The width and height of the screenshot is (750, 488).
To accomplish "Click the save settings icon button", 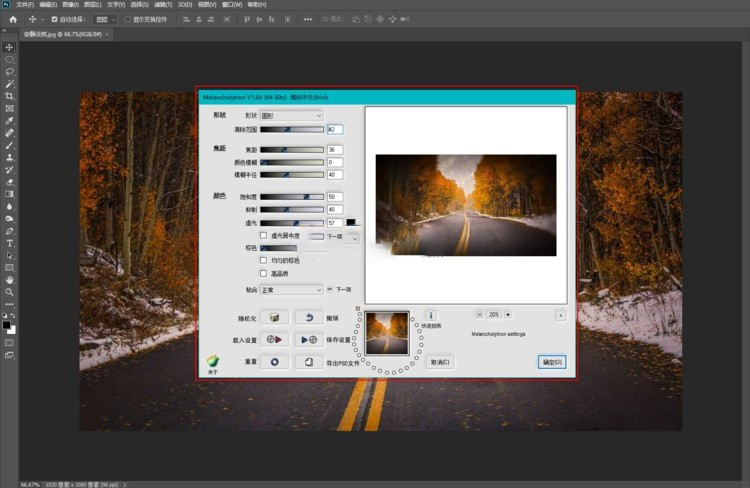I will (309, 340).
